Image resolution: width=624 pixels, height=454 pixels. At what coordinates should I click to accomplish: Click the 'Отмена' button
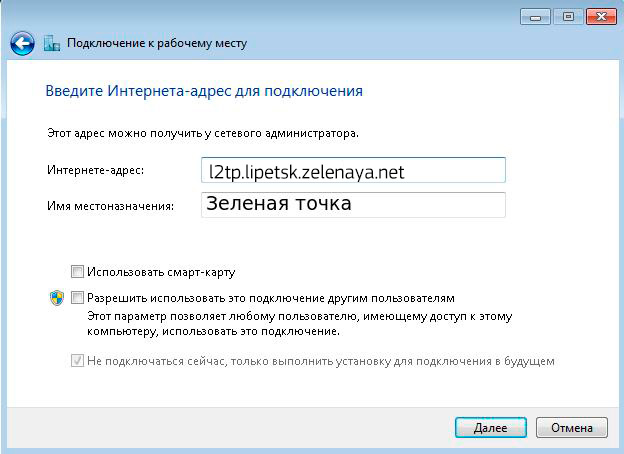click(571, 428)
